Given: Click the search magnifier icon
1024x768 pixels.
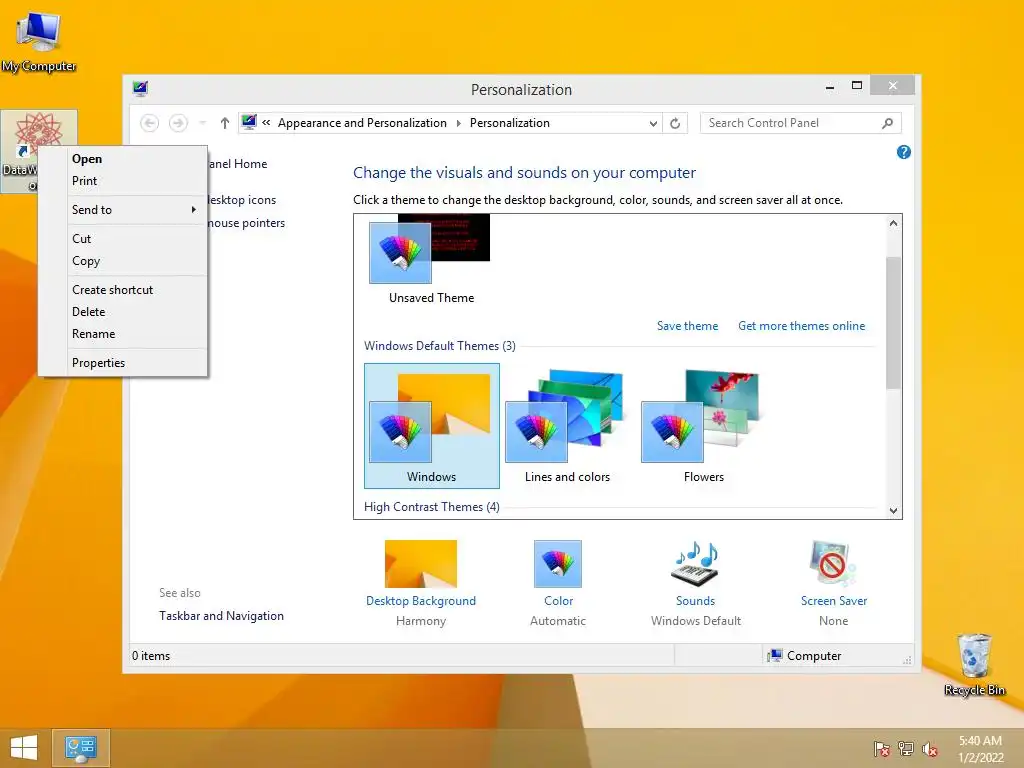Looking at the screenshot, I should click(888, 123).
